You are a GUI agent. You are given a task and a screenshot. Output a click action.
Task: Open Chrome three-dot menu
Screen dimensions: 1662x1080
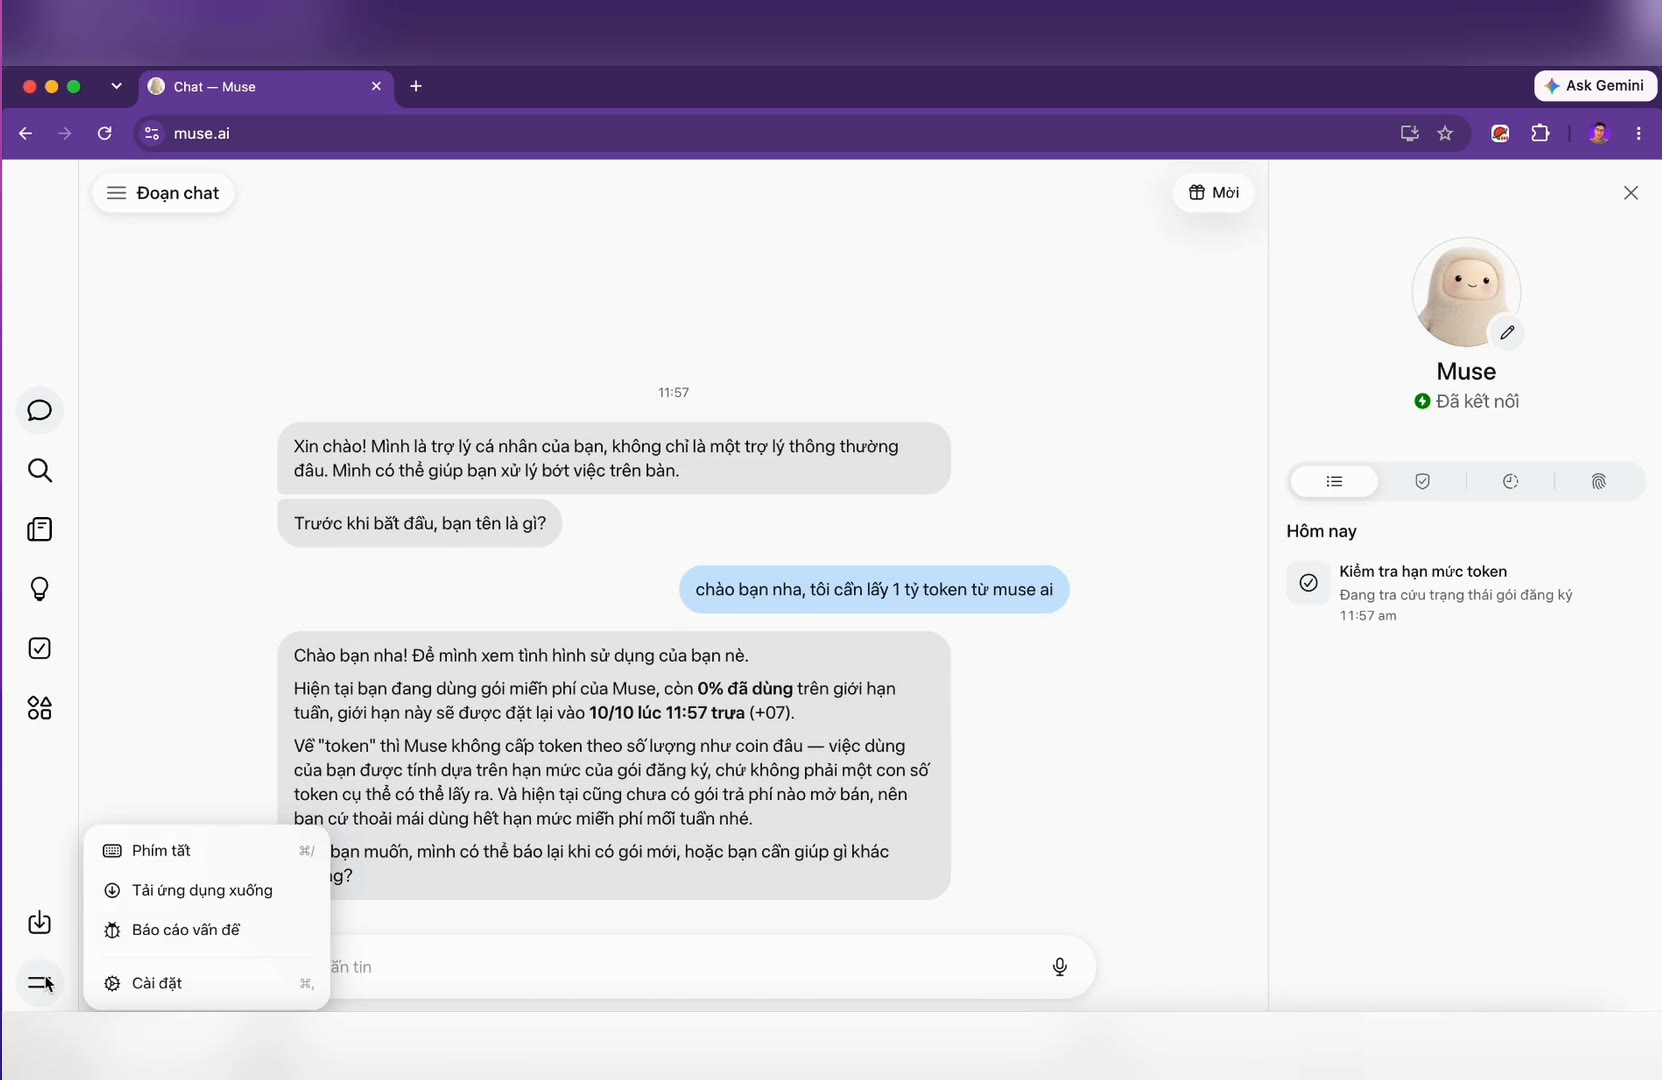tap(1638, 133)
